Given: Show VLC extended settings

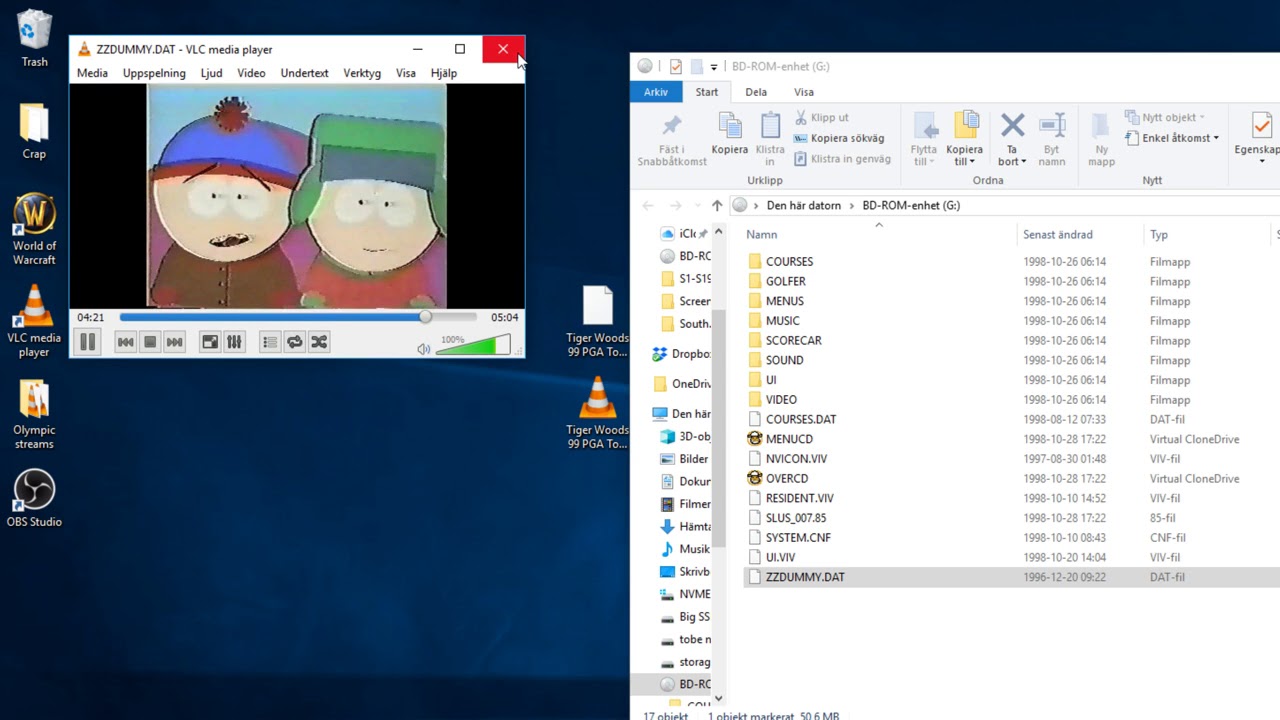Looking at the screenshot, I should [x=234, y=342].
